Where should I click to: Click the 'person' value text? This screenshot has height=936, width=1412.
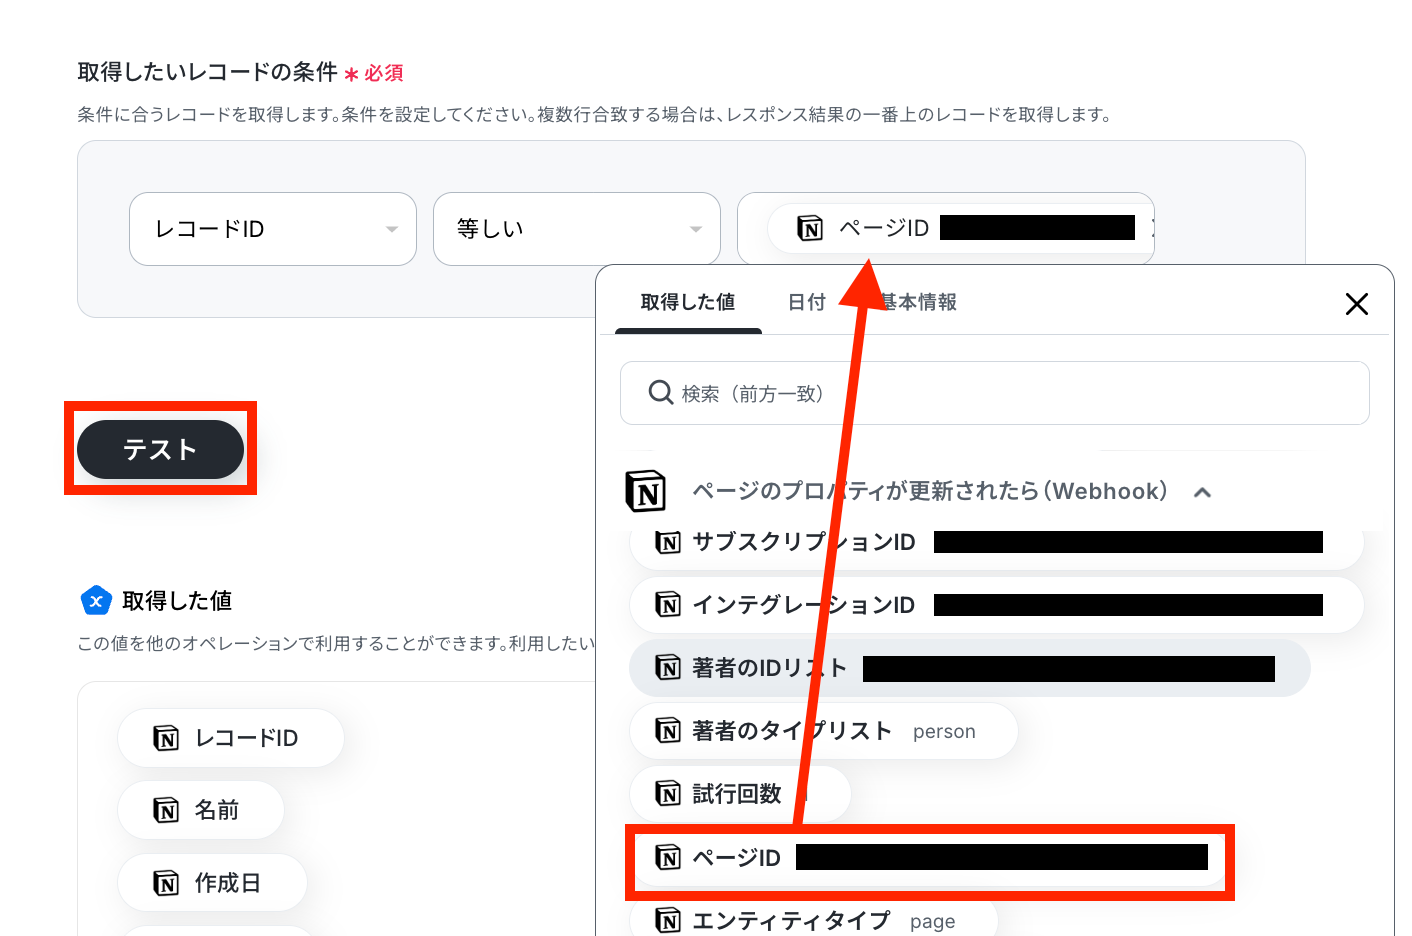click(x=944, y=731)
